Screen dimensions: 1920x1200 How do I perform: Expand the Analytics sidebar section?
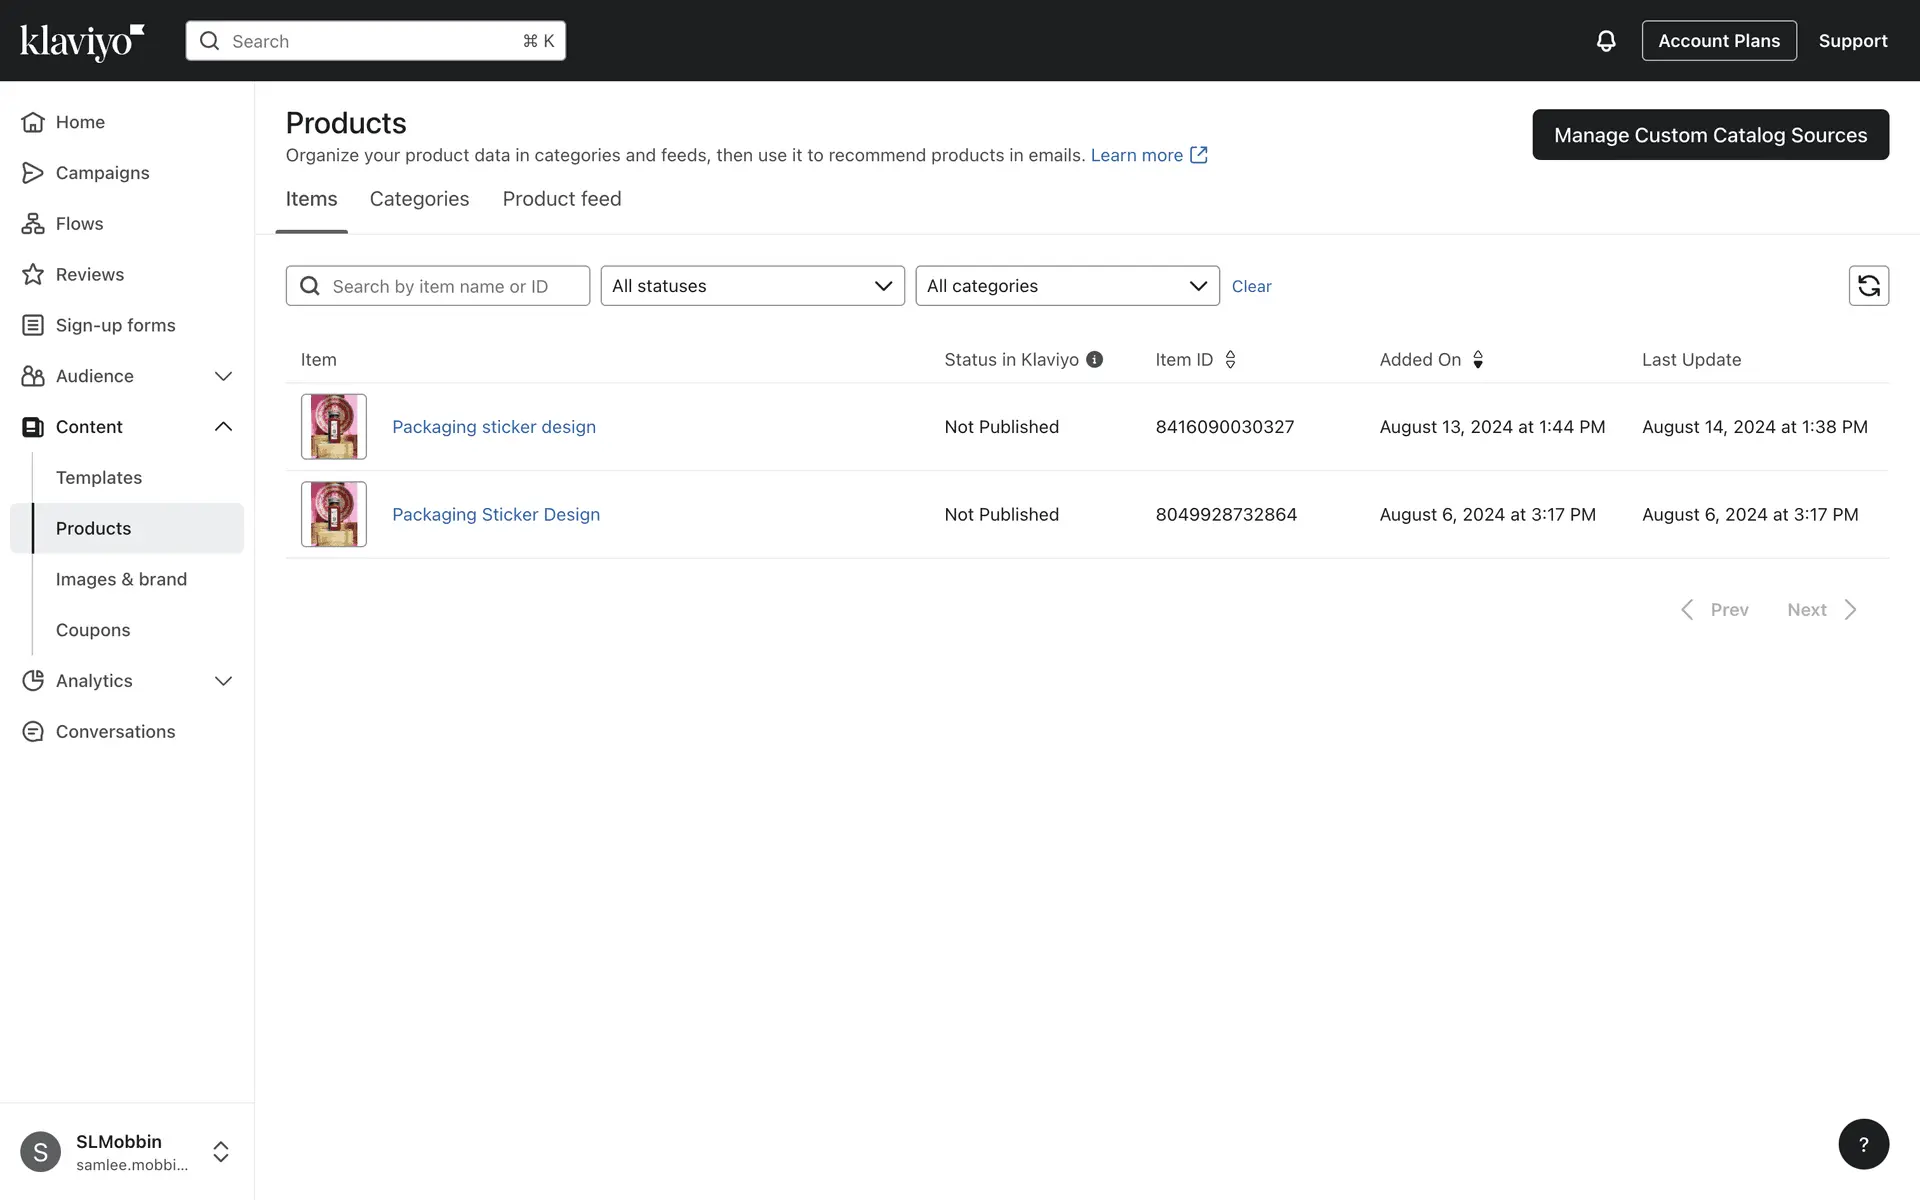click(223, 681)
